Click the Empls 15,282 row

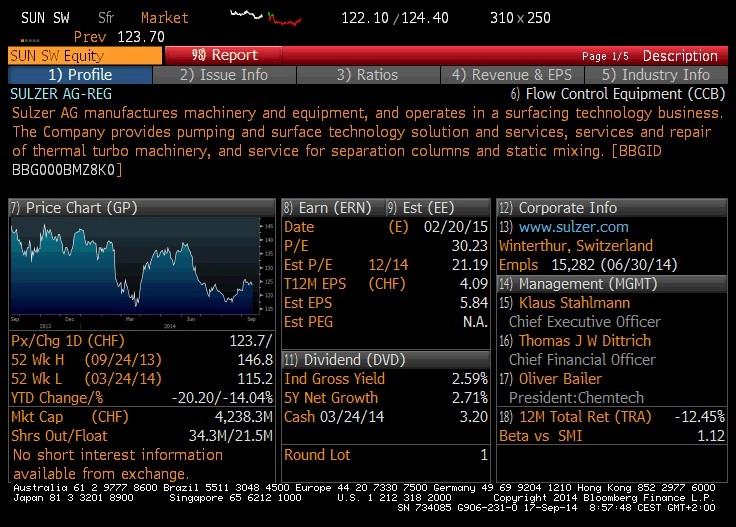coord(588,265)
